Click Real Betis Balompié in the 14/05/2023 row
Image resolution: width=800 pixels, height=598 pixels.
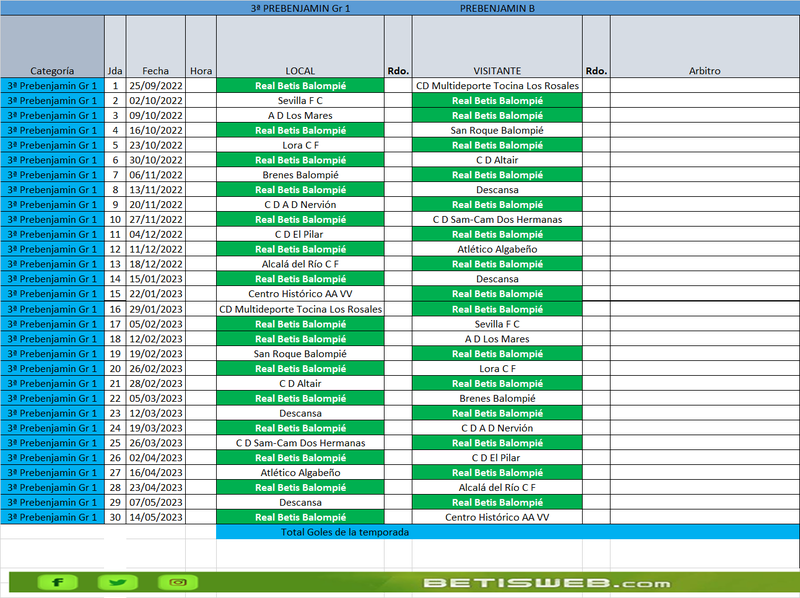[301, 517]
